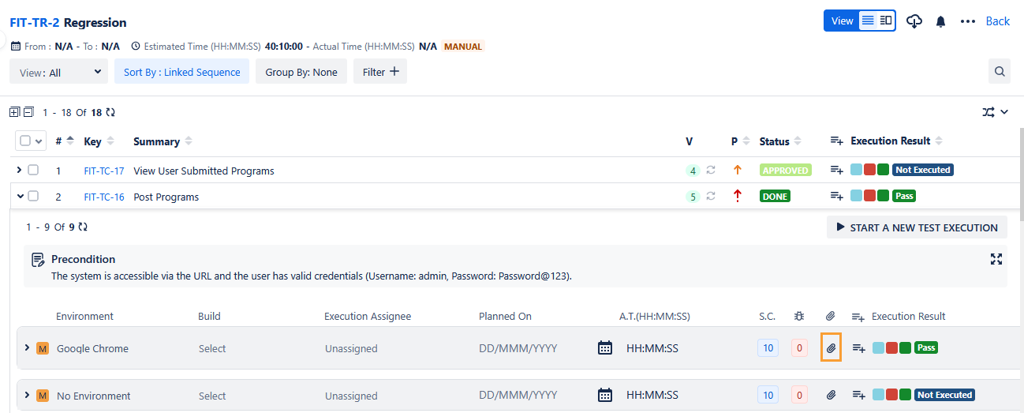The width and height of the screenshot is (1024, 413).
Task: Open the FIT-TC-17 key link
Action: (x=104, y=171)
